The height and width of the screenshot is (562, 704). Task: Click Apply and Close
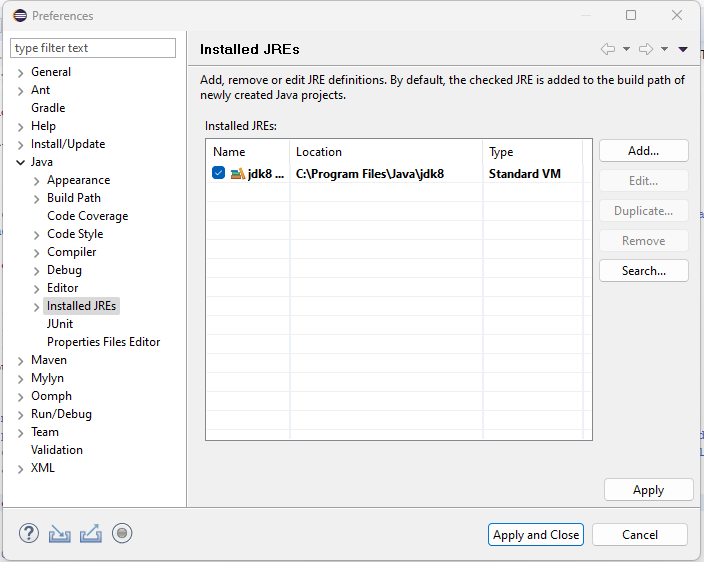(536, 535)
